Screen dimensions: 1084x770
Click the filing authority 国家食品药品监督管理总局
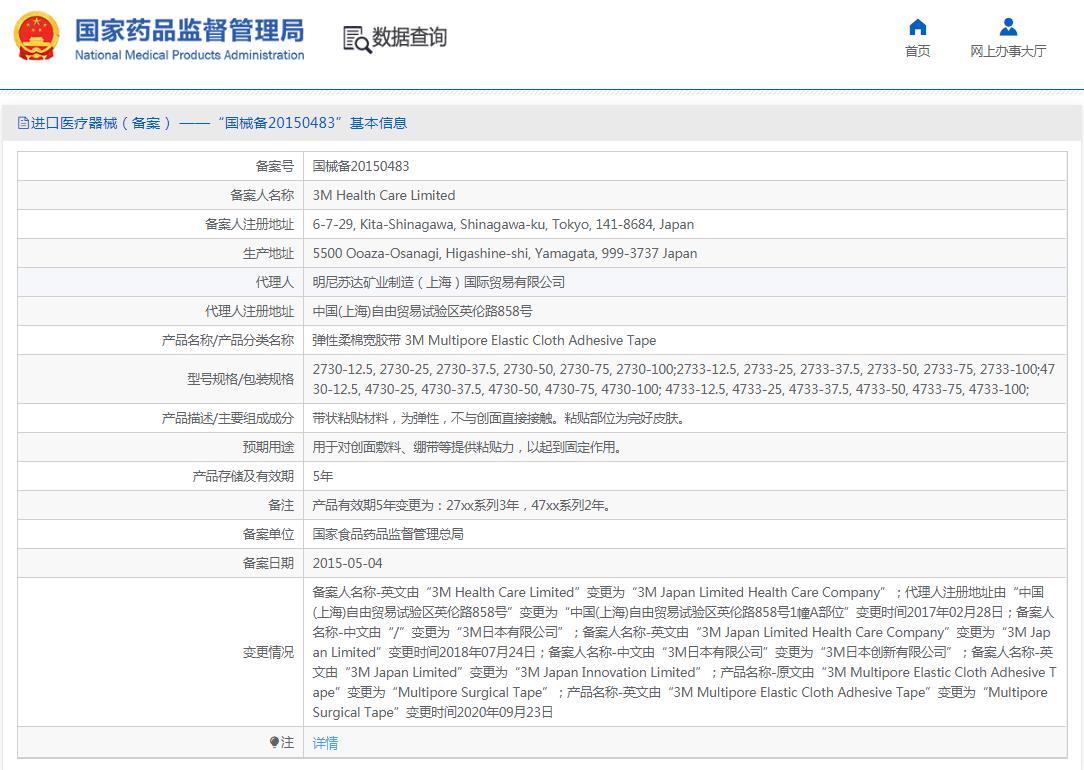tap(388, 534)
